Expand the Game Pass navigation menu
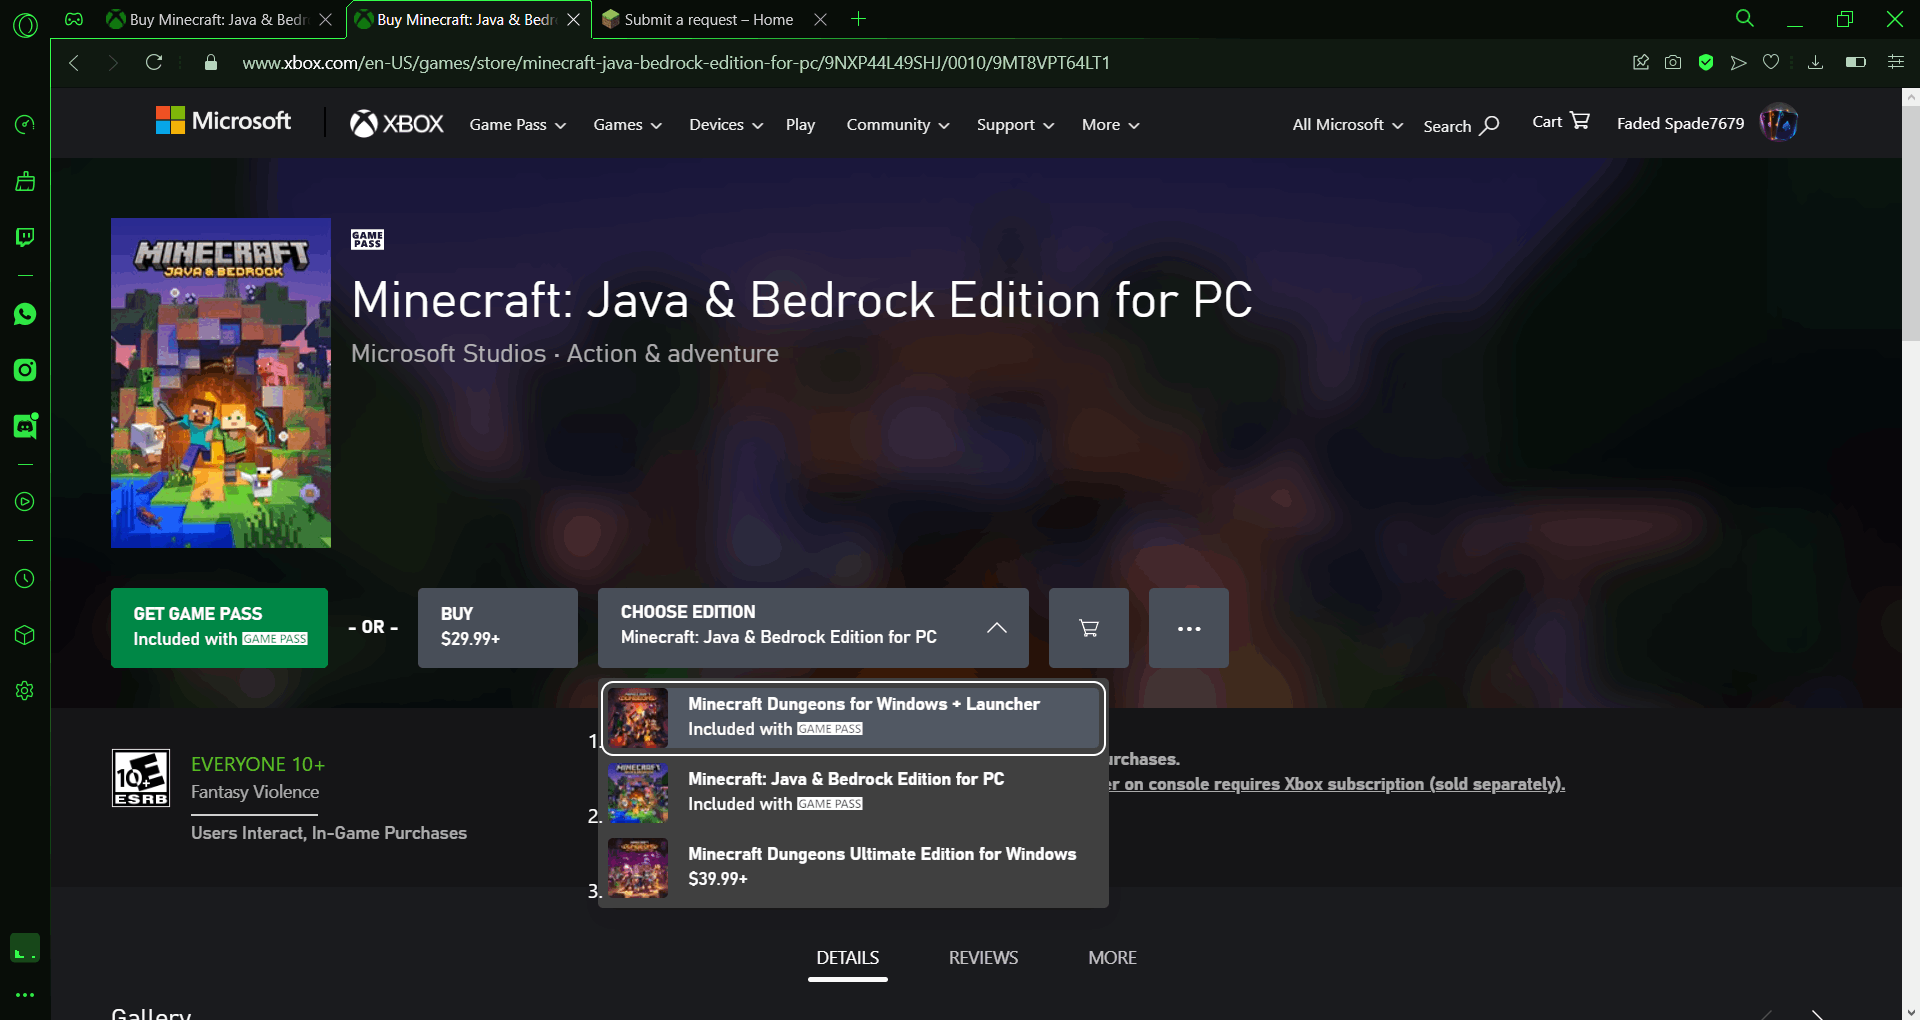1920x1020 pixels. coord(517,125)
